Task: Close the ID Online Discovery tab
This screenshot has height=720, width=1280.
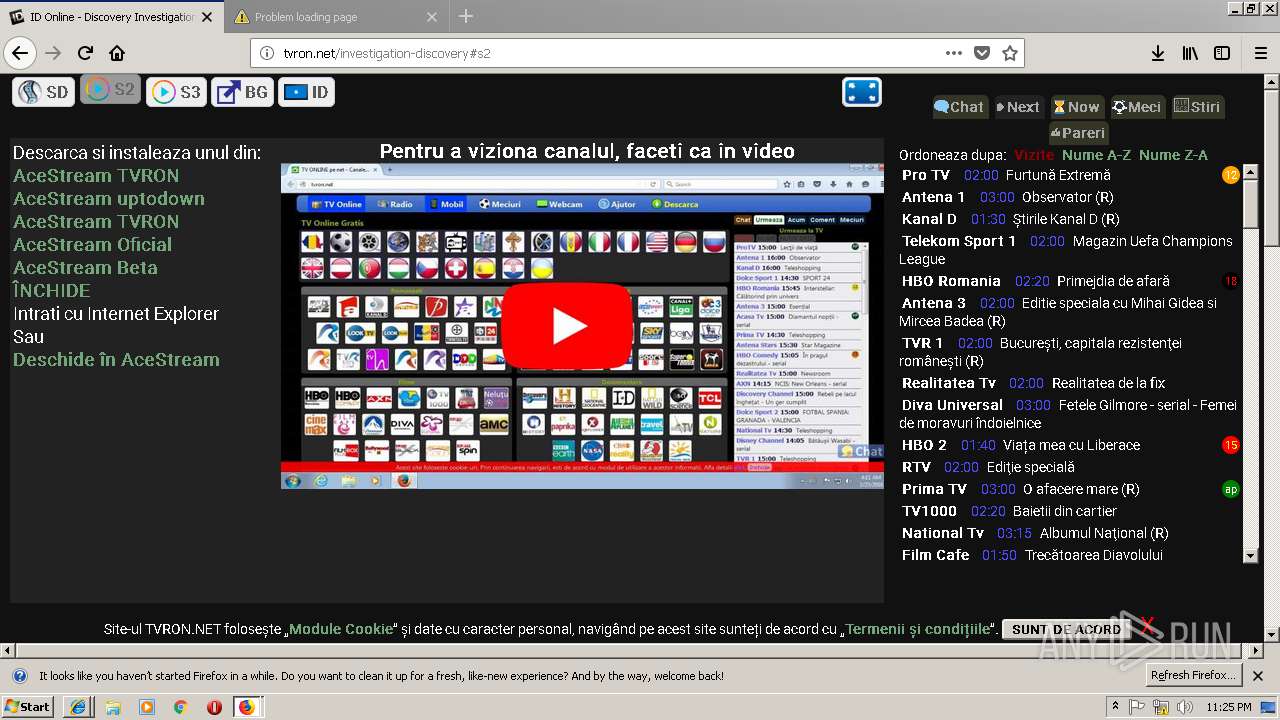Action: tap(207, 17)
